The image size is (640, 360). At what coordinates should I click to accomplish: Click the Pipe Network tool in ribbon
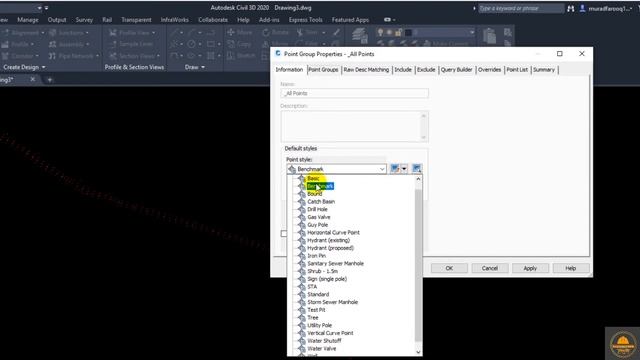73,56
